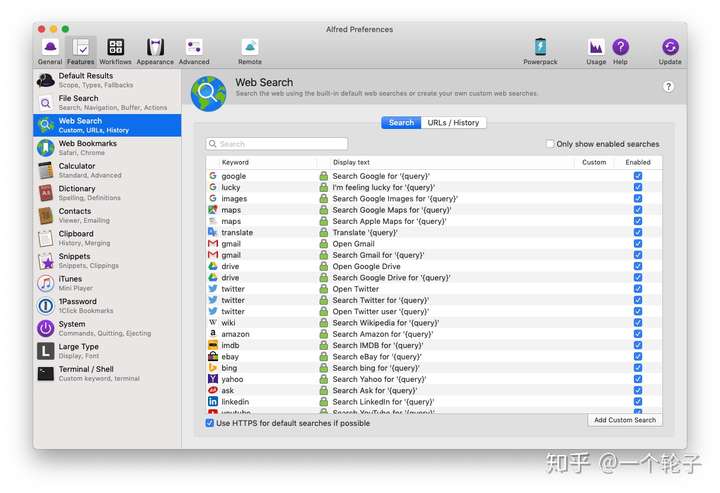This screenshot has height=493, width=720.
Task: Open Dictionary feature settings
Action: pyautogui.click(x=107, y=193)
